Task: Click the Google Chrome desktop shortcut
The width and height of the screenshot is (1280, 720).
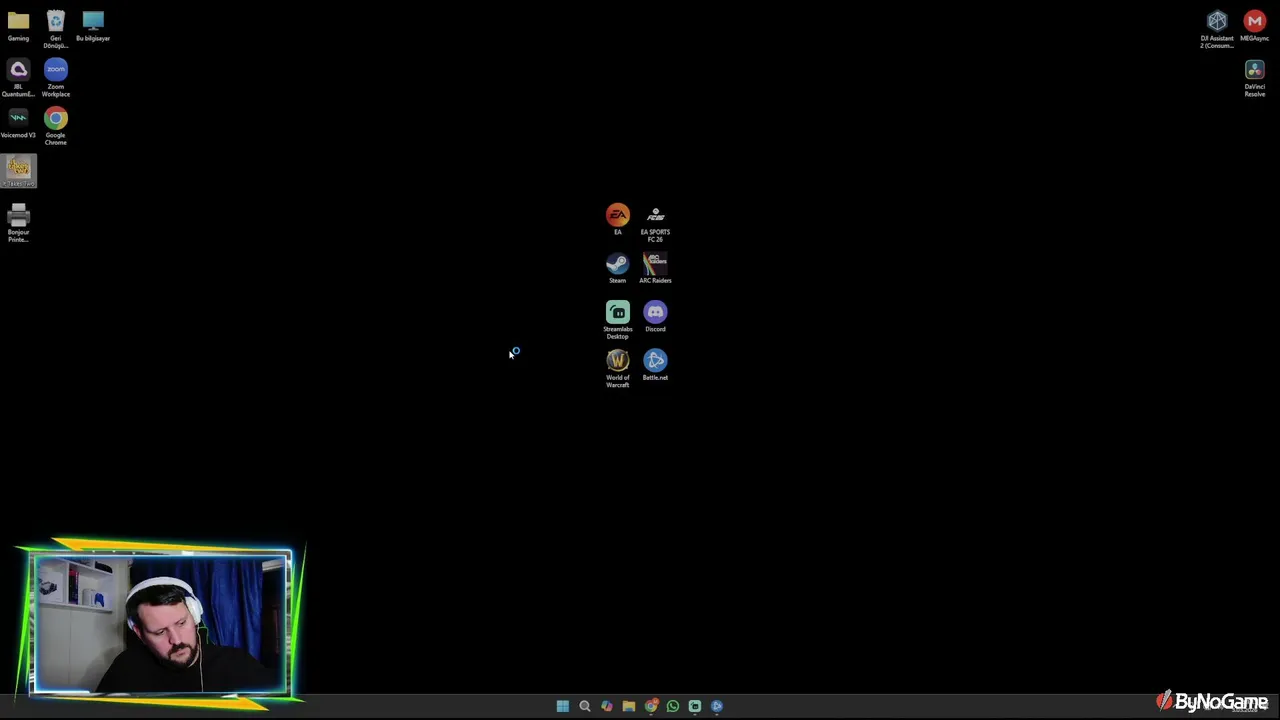Action: tap(56, 127)
